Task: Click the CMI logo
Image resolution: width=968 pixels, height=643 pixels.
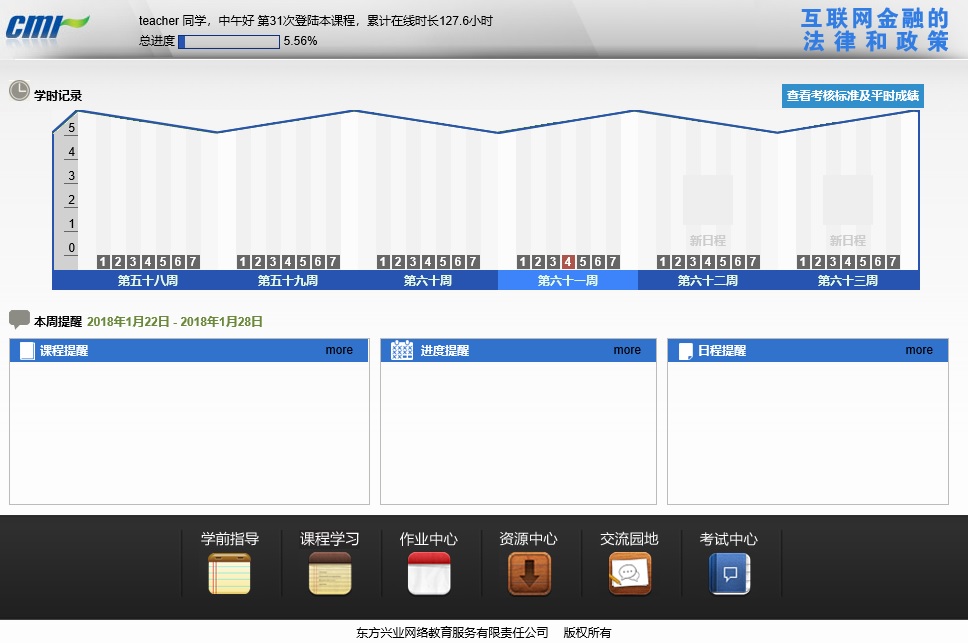Action: point(47,25)
